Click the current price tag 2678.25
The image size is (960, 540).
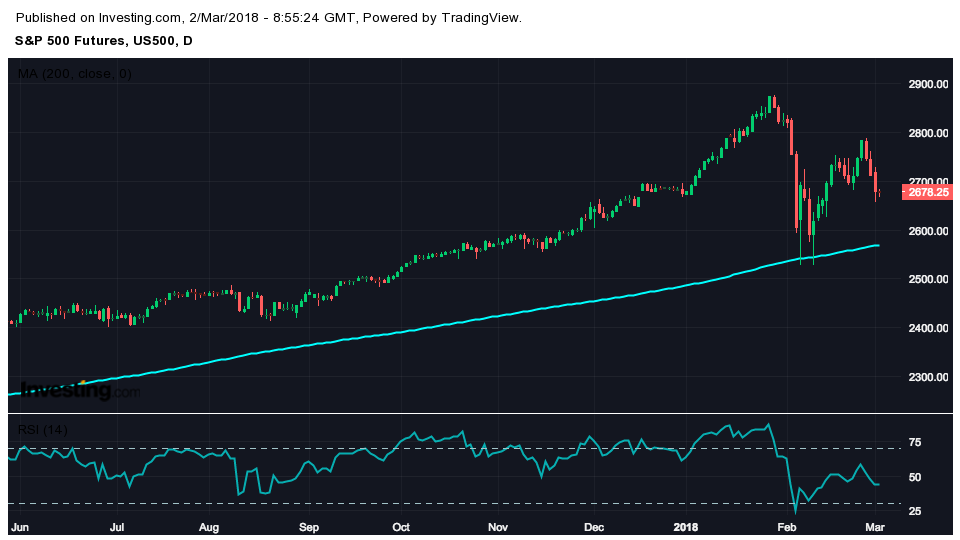928,192
